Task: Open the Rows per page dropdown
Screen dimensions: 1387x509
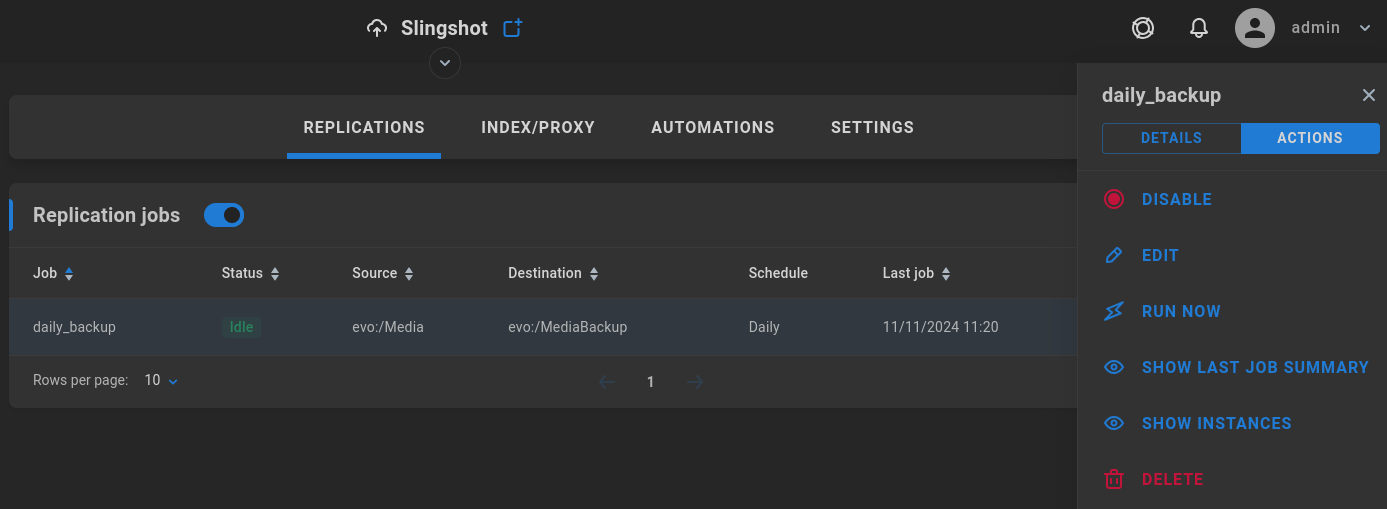Action: pos(161,380)
